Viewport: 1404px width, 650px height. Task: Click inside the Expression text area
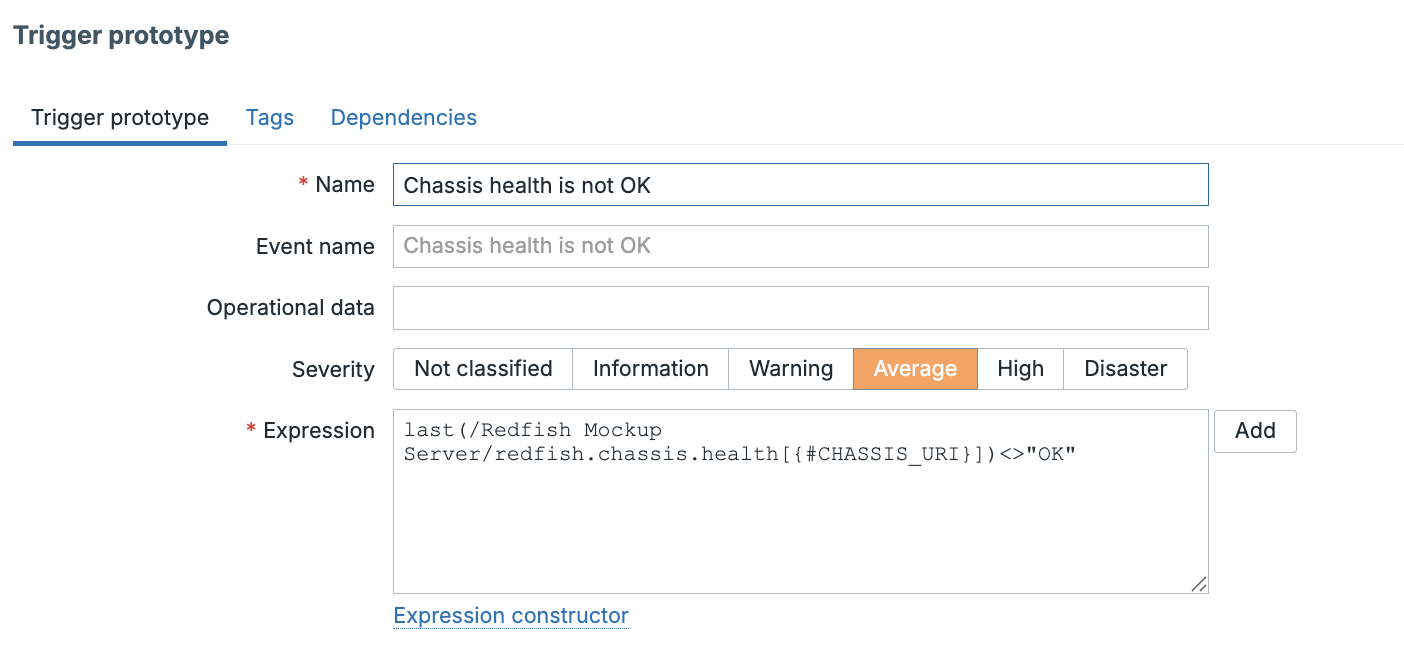[800, 520]
